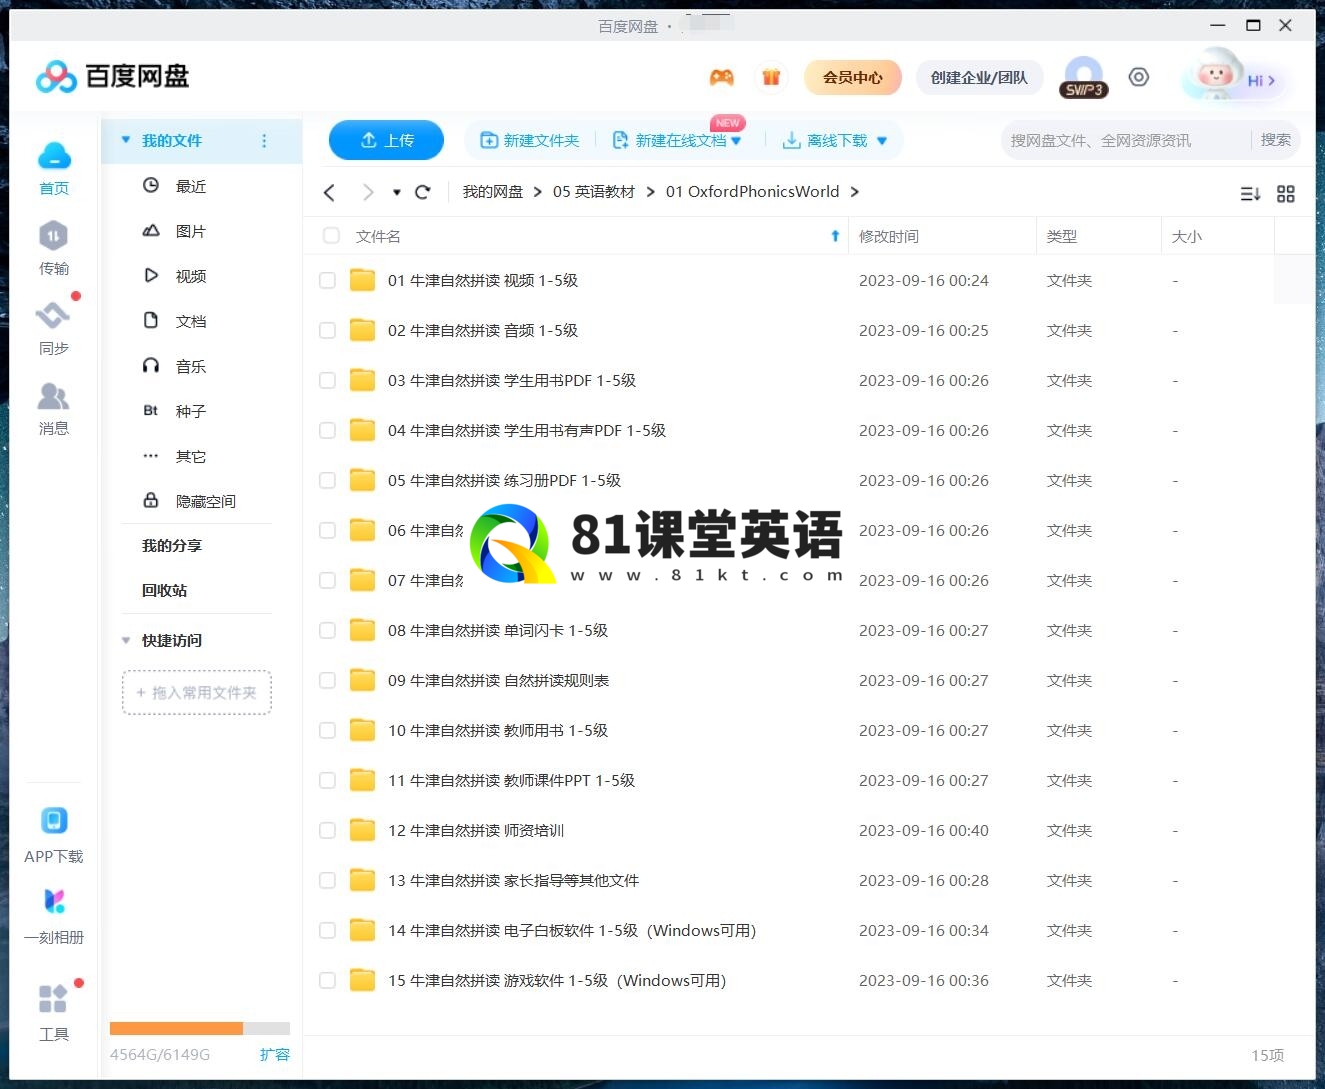The height and width of the screenshot is (1089, 1325).
Task: Tick checkbox for 02 牛津自然拼读 音频 1-5级
Action: (327, 331)
